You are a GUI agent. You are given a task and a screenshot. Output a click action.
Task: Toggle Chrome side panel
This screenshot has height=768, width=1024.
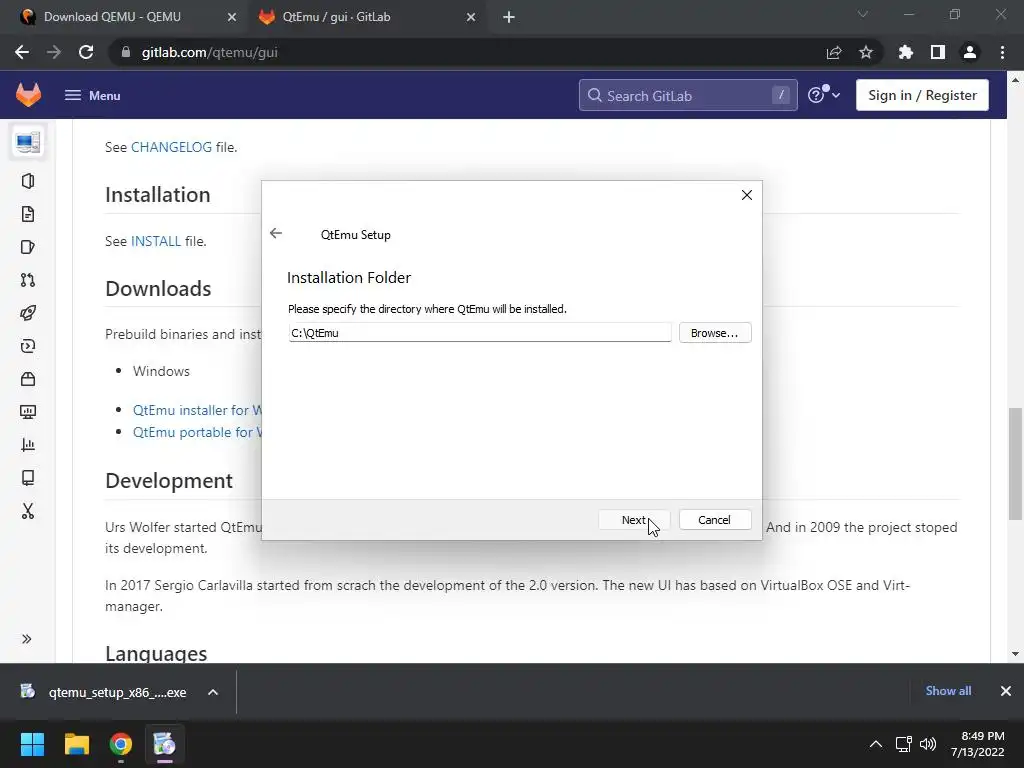938,52
